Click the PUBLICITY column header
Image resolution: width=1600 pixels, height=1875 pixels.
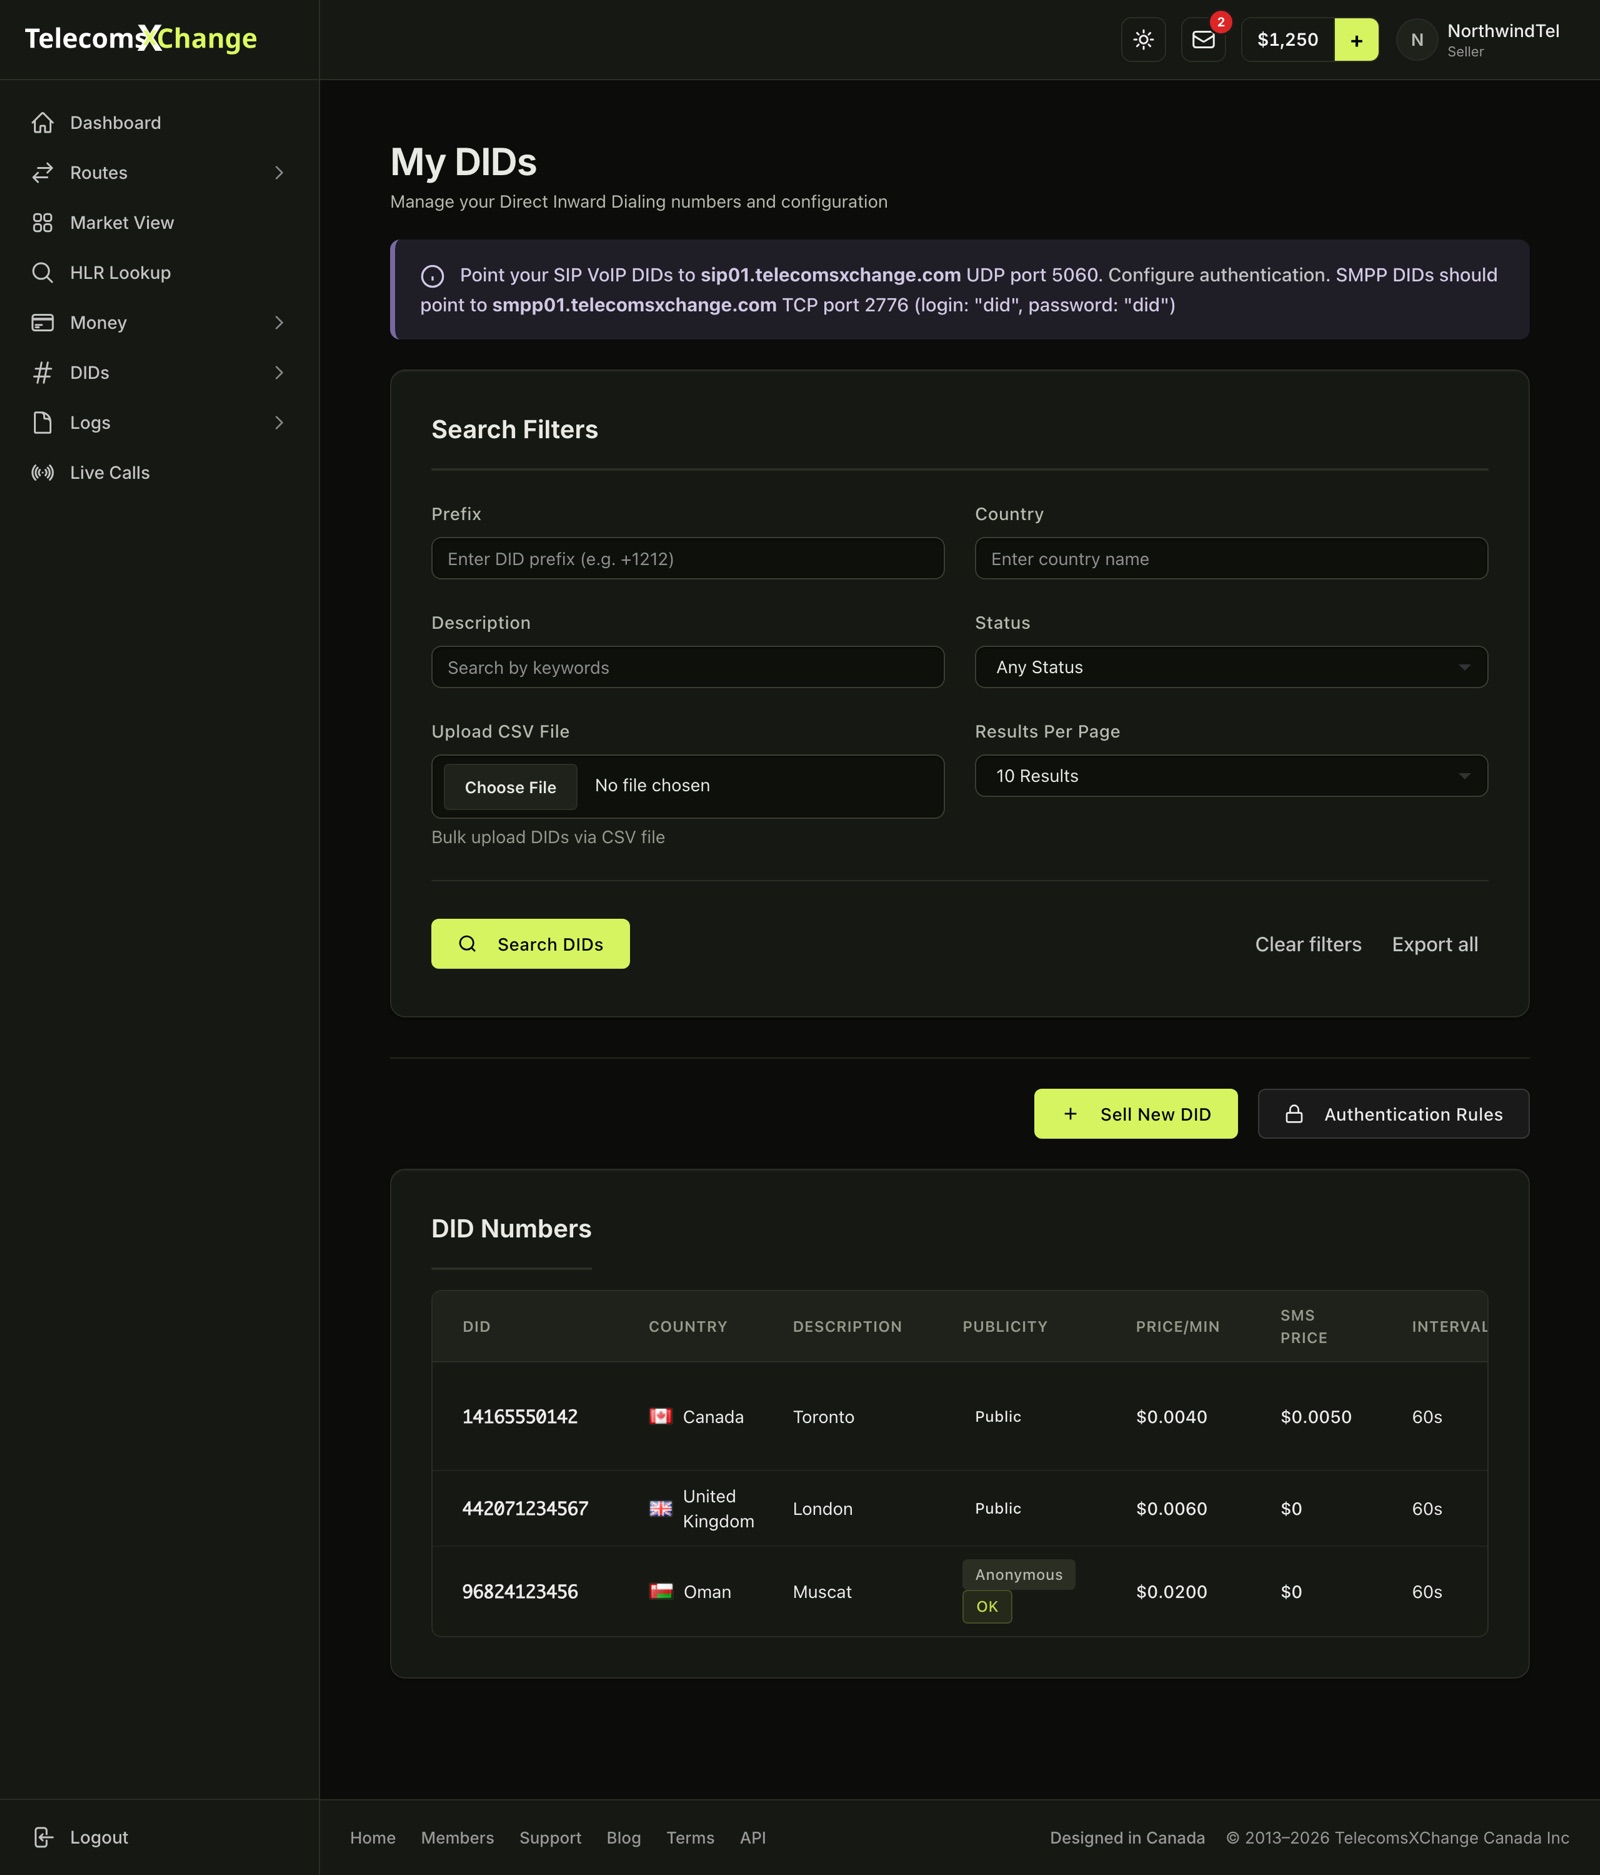pyautogui.click(x=1005, y=1327)
